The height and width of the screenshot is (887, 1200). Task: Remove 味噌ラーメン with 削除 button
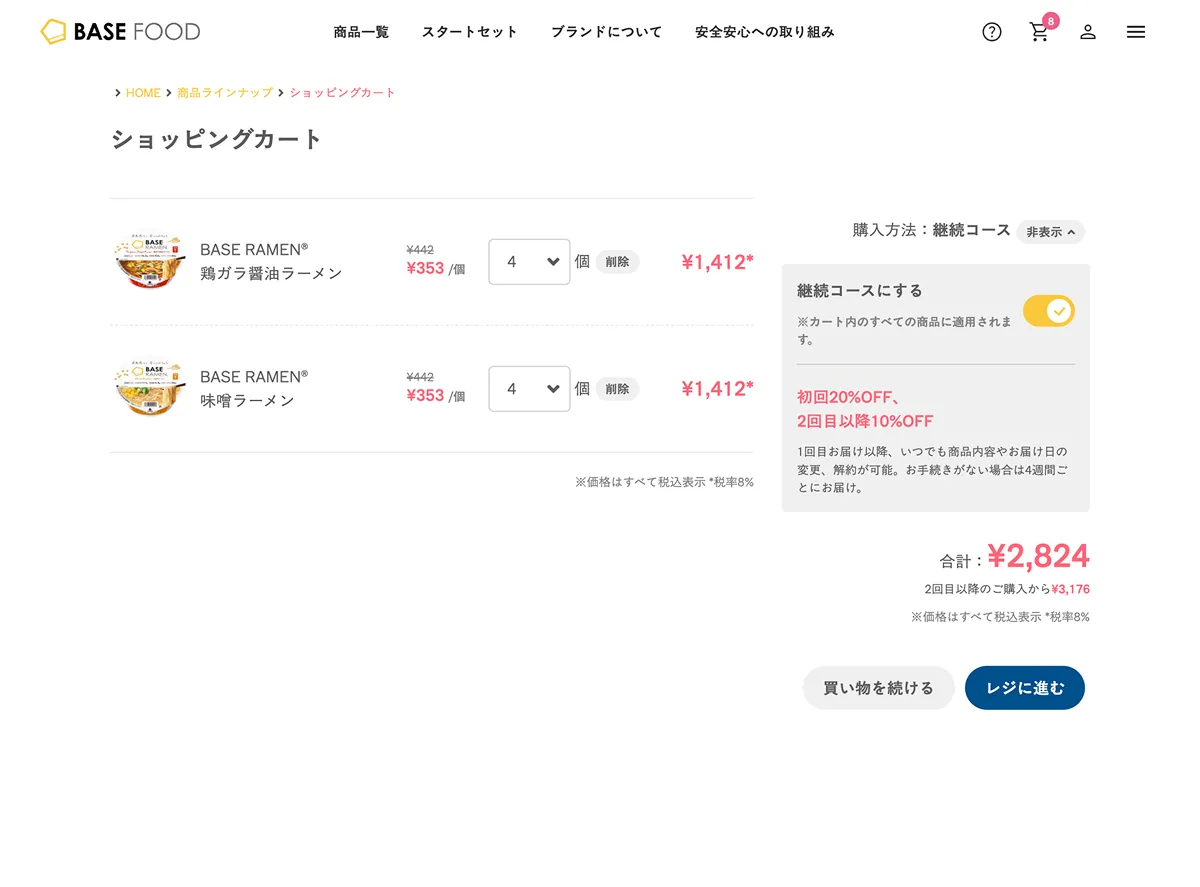tap(617, 389)
